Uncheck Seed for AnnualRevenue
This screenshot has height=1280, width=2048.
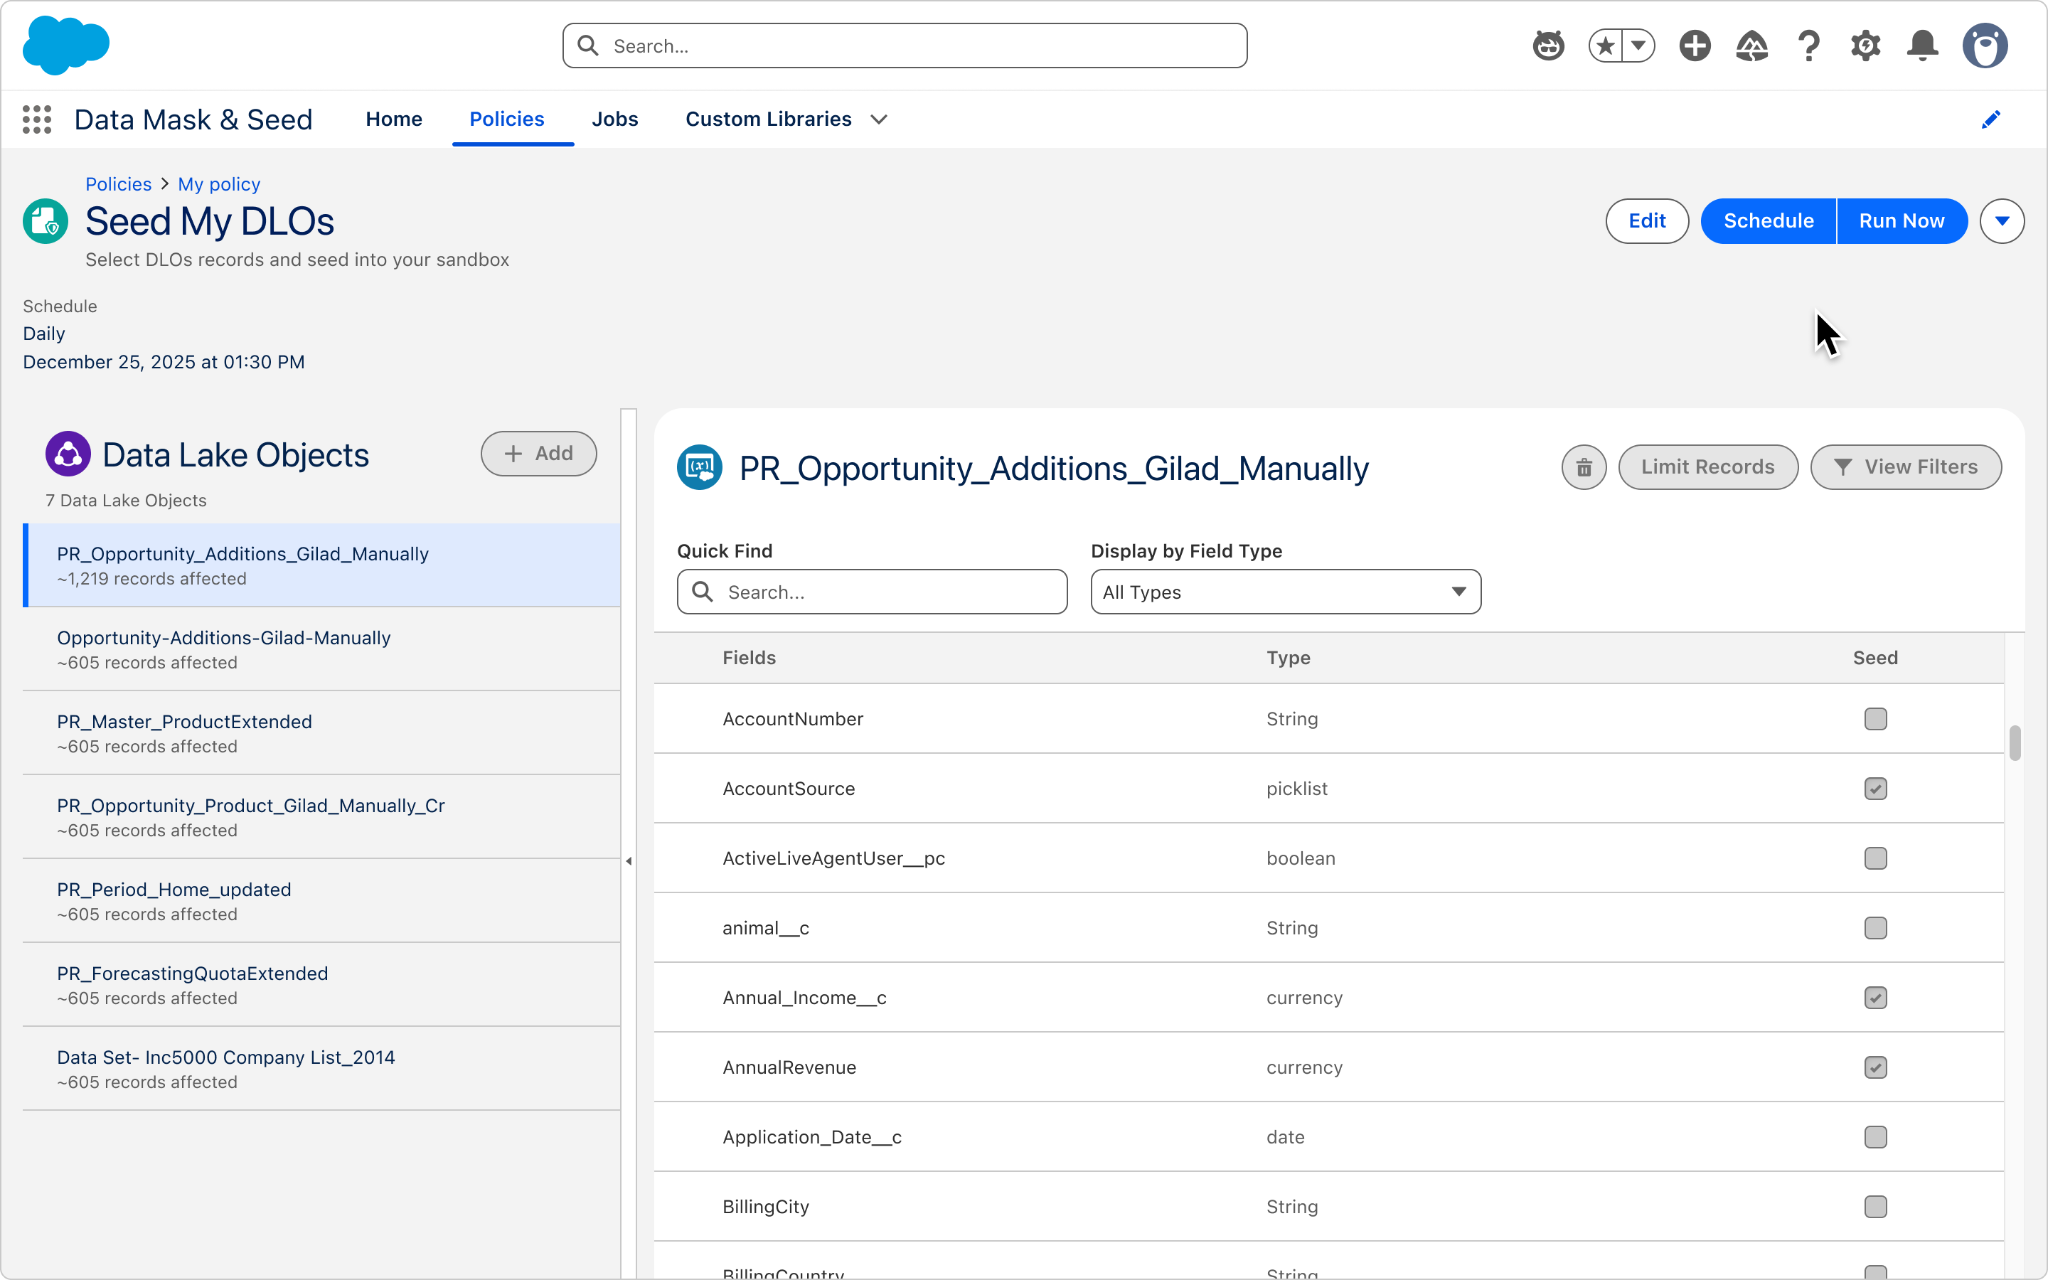pos(1875,1068)
